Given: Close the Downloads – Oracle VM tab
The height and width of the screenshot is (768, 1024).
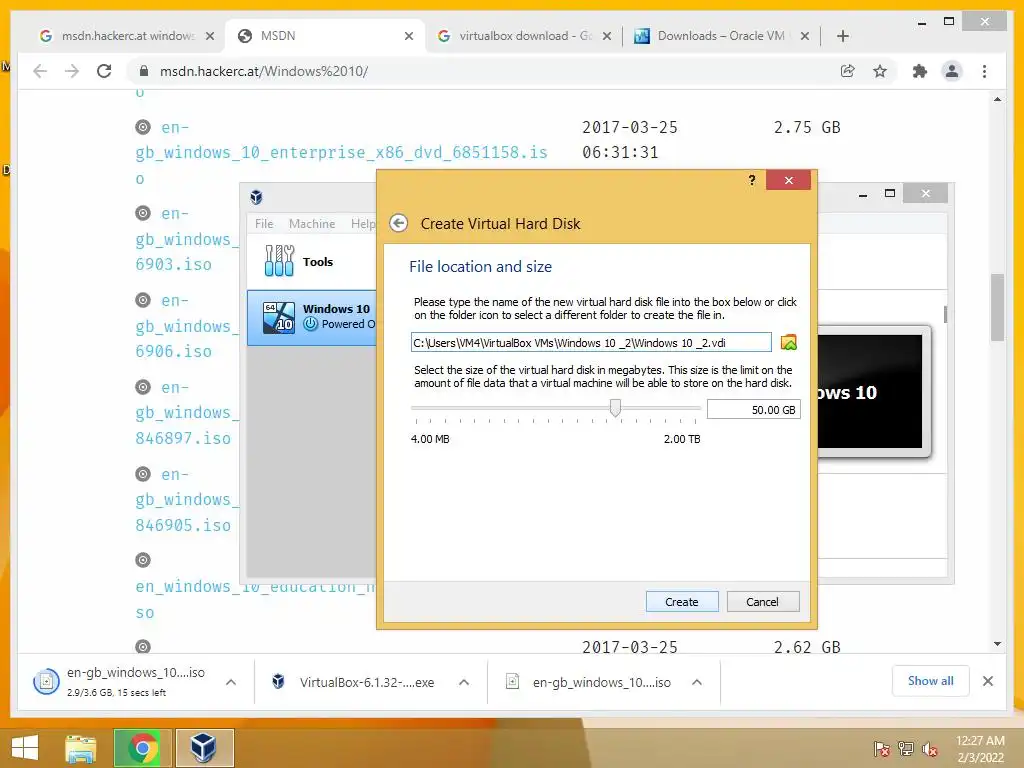Looking at the screenshot, I should (805, 36).
